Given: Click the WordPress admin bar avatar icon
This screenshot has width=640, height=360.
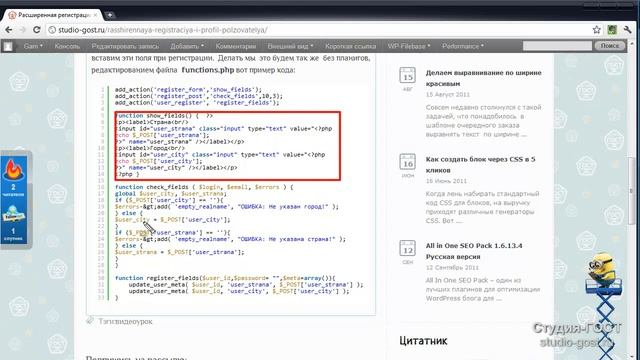Looking at the screenshot, I should (8, 47).
